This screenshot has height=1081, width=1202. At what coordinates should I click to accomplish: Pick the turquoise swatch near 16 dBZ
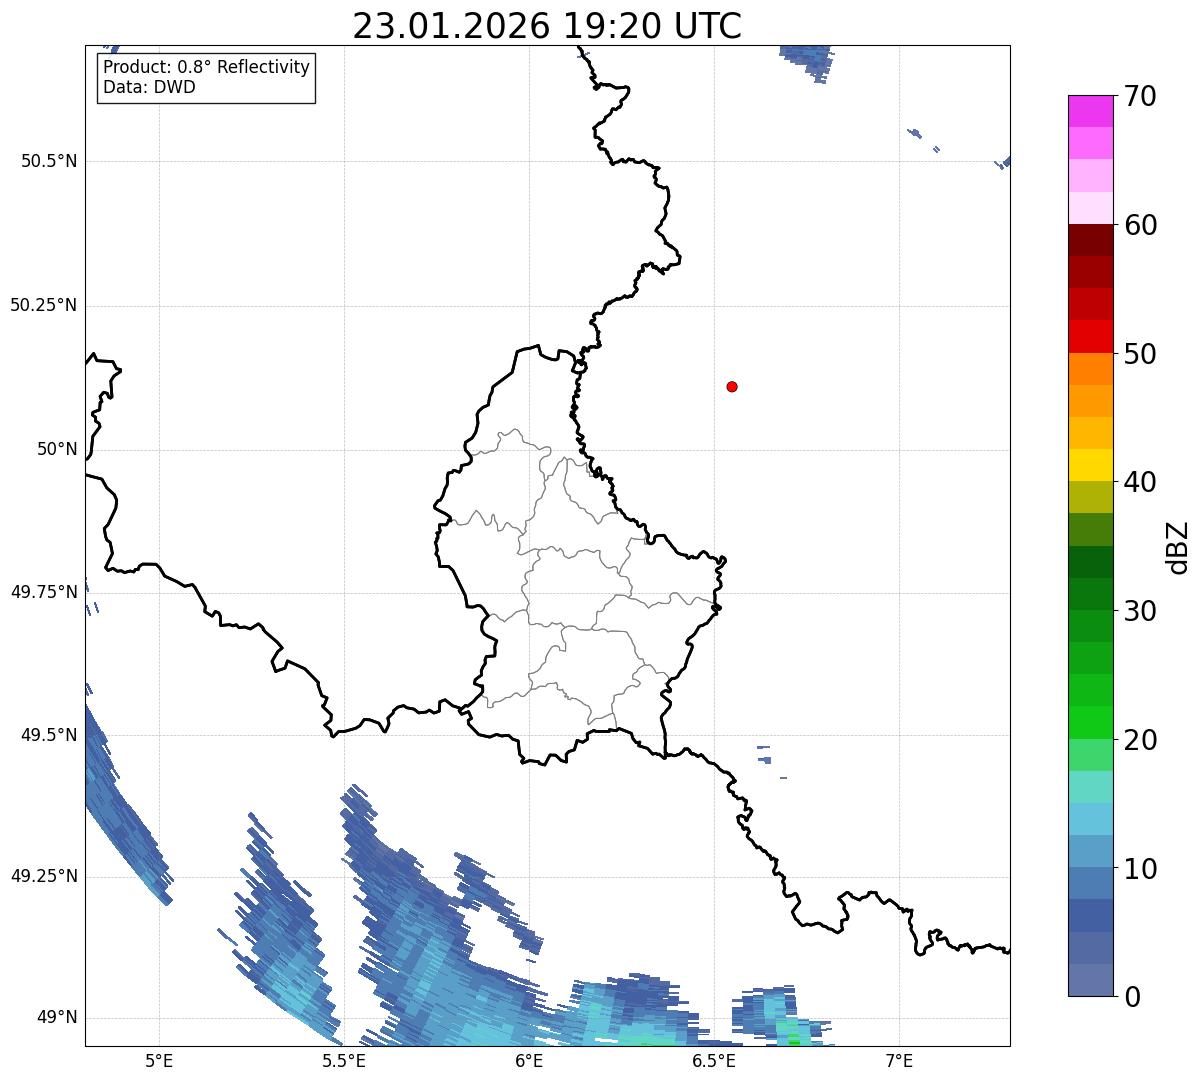tap(1091, 787)
